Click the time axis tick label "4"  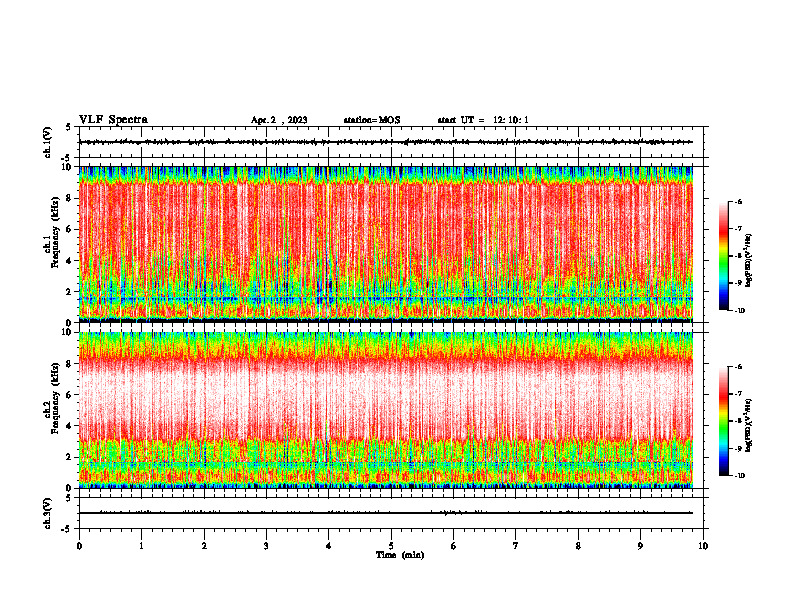coord(329,546)
